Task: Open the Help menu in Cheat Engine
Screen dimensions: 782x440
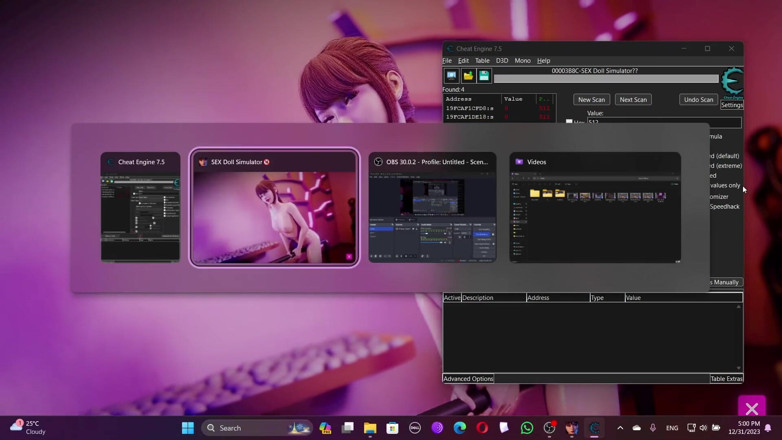Action: 543,61
